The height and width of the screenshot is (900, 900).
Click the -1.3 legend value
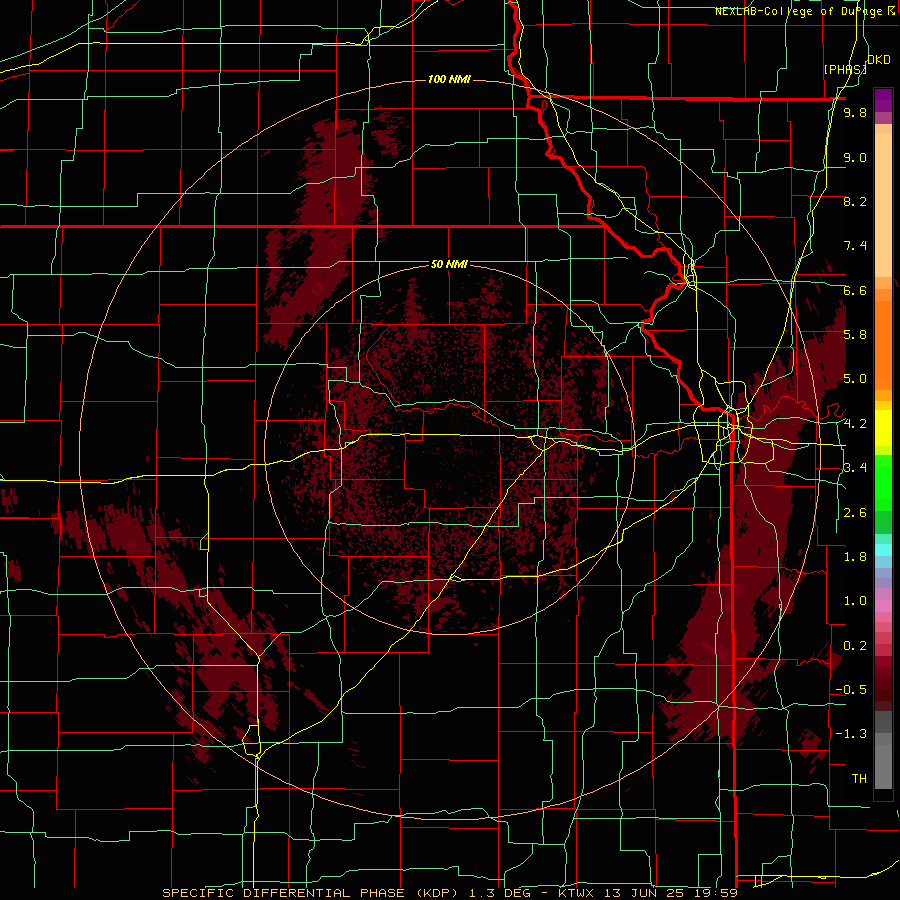851,734
